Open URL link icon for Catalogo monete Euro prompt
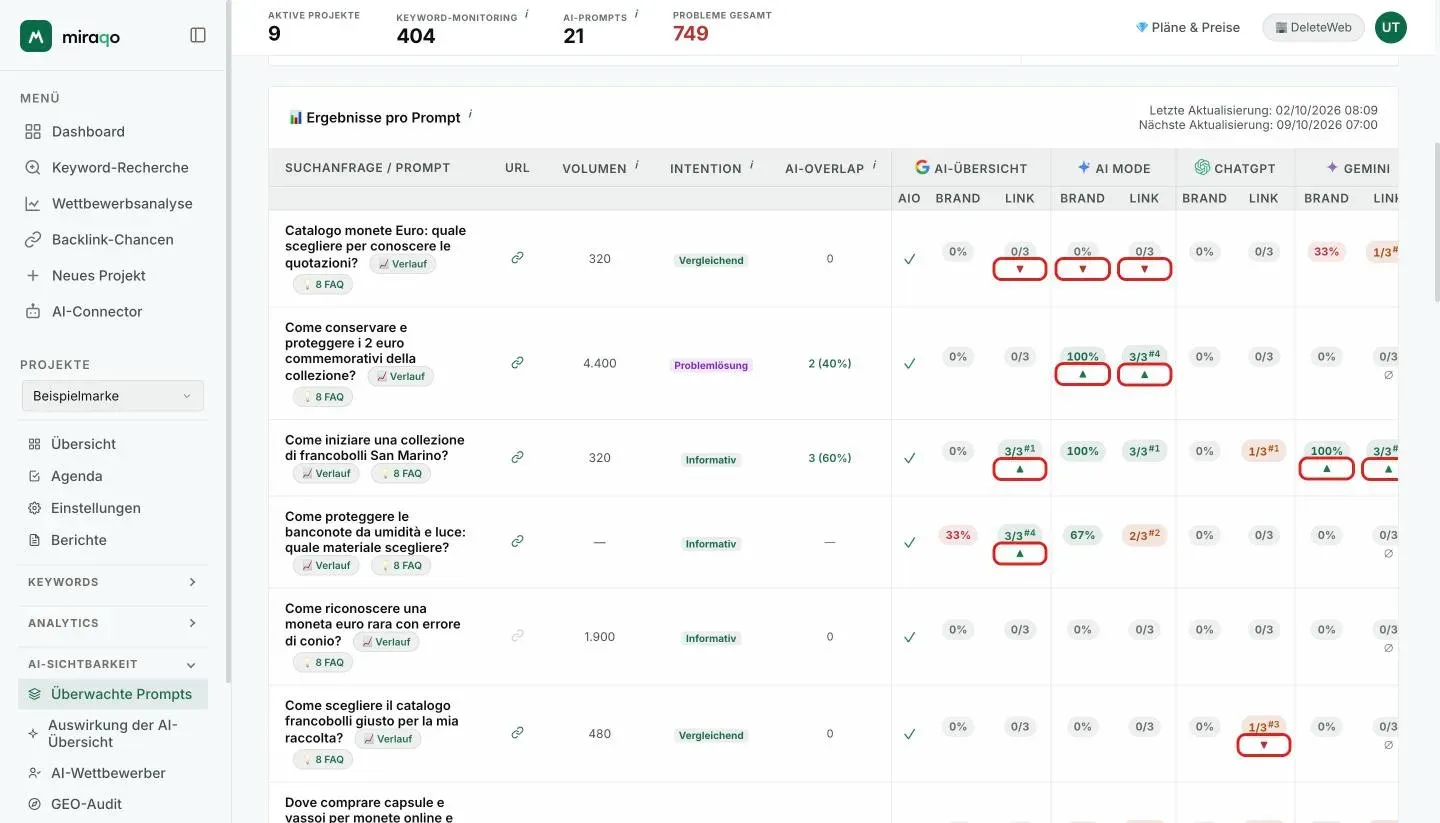Screen dimensions: 1440x823 tap(517, 258)
